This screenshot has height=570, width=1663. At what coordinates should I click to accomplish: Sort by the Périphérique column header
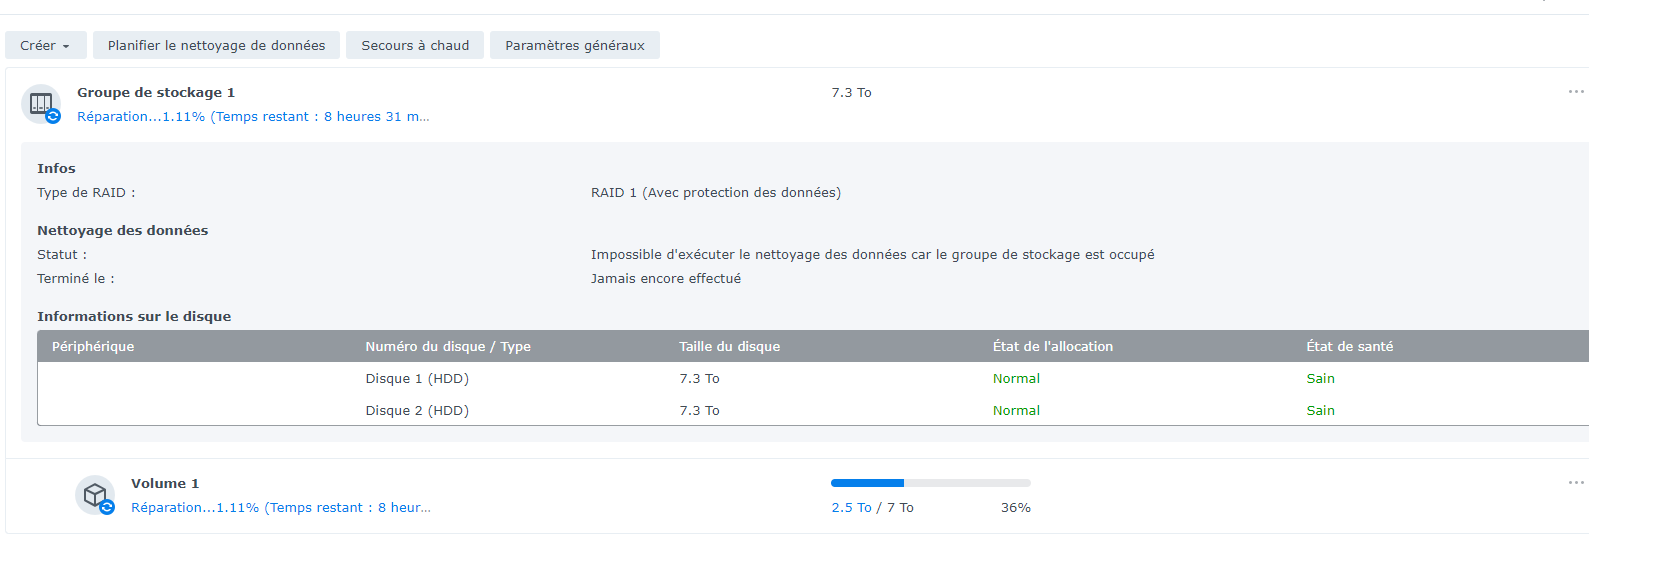click(x=93, y=347)
